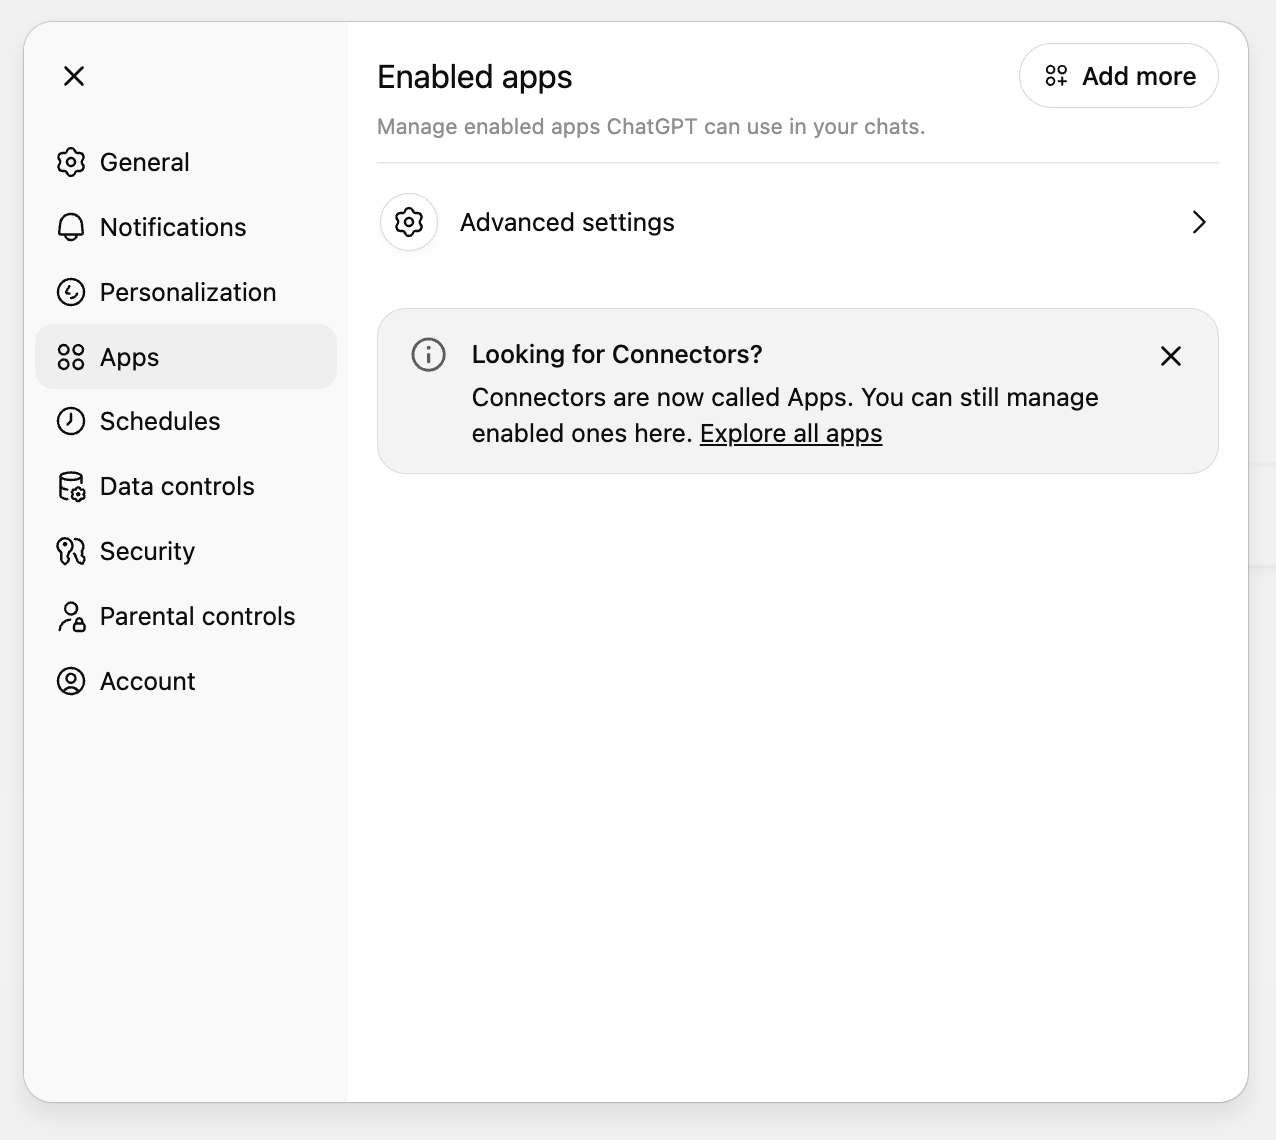Click the Advanced settings gear icon
The image size is (1276, 1140).
tap(408, 222)
